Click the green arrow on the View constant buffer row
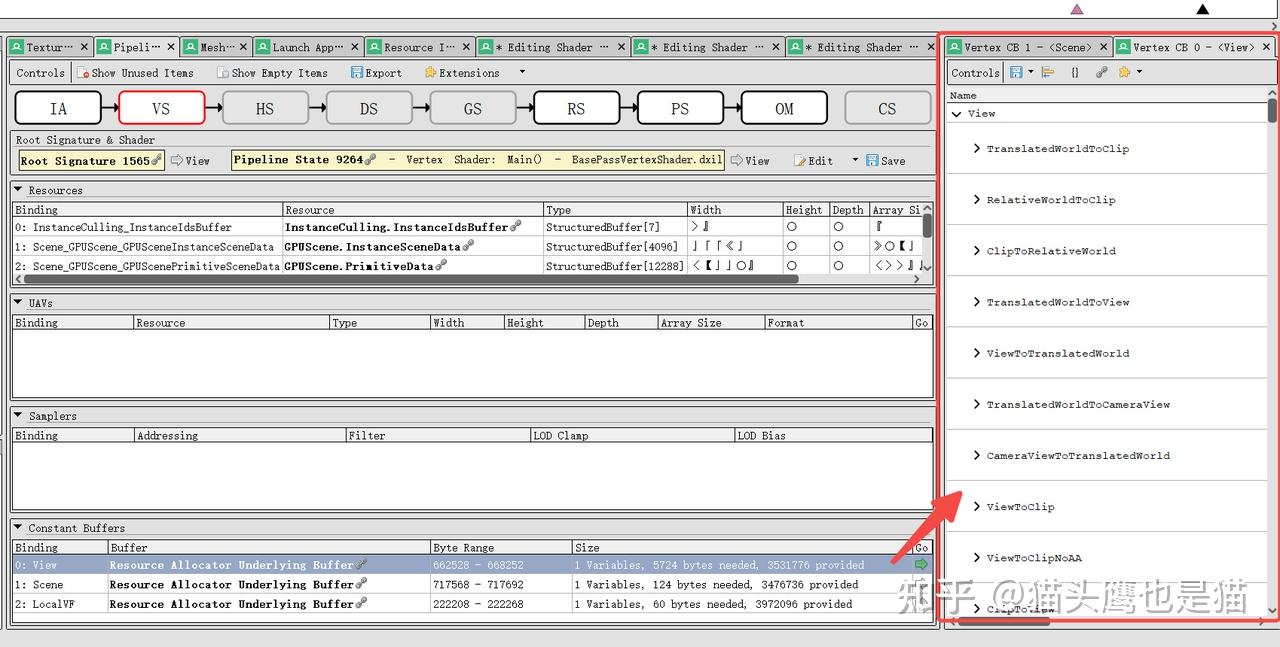Screen dimensions: 1280x647 click(921, 565)
